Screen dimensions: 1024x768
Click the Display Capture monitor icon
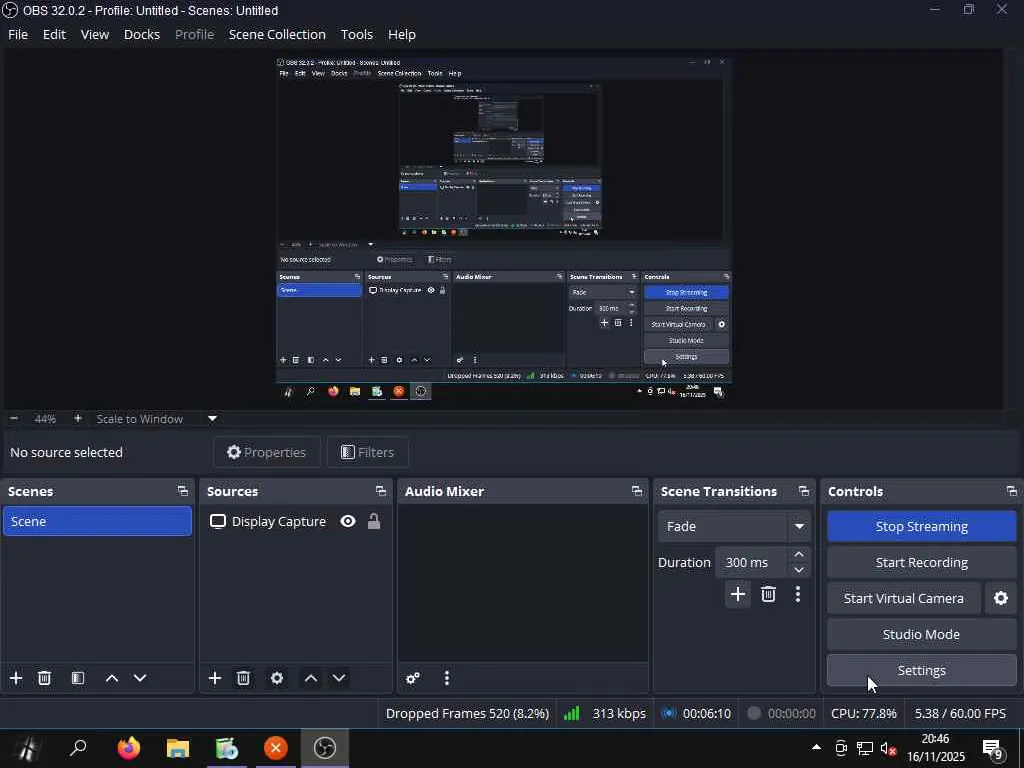tap(217, 521)
